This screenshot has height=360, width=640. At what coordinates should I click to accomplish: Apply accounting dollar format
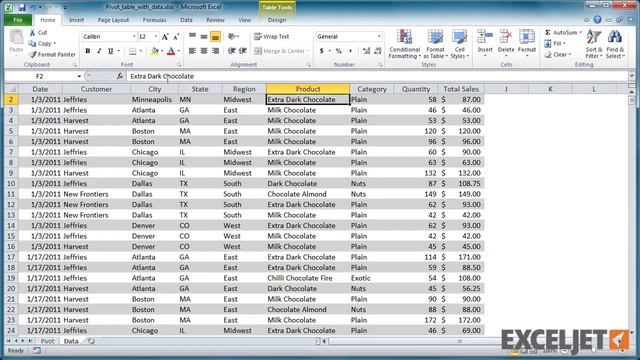point(322,51)
